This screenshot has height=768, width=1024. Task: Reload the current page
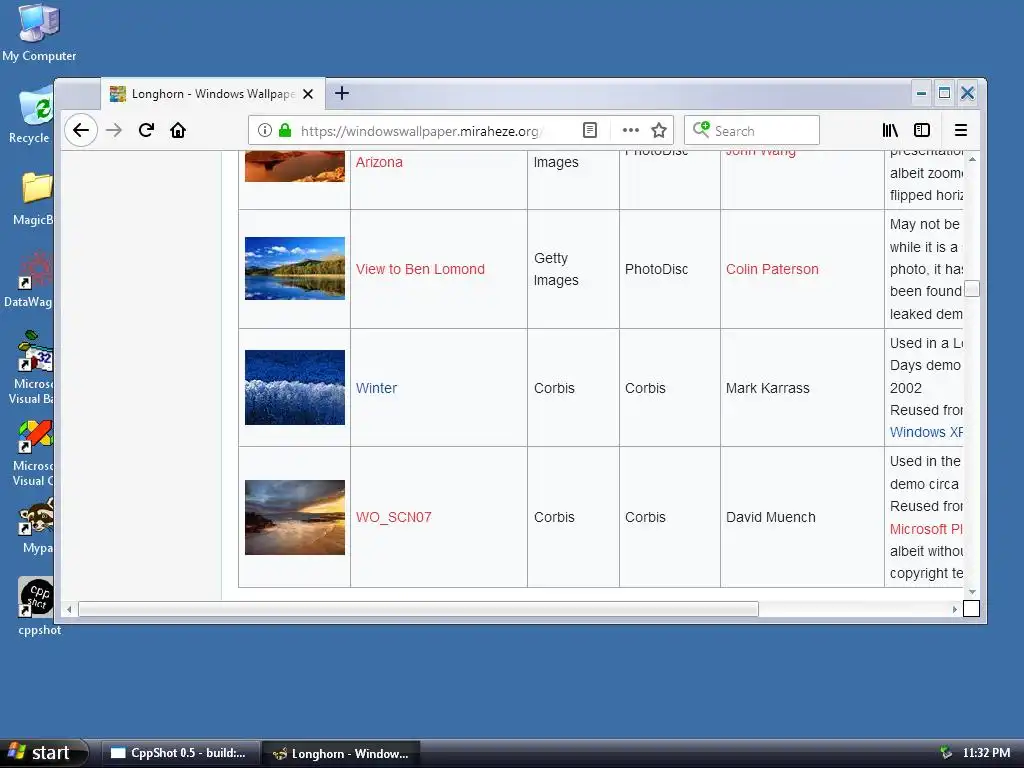[x=146, y=130]
